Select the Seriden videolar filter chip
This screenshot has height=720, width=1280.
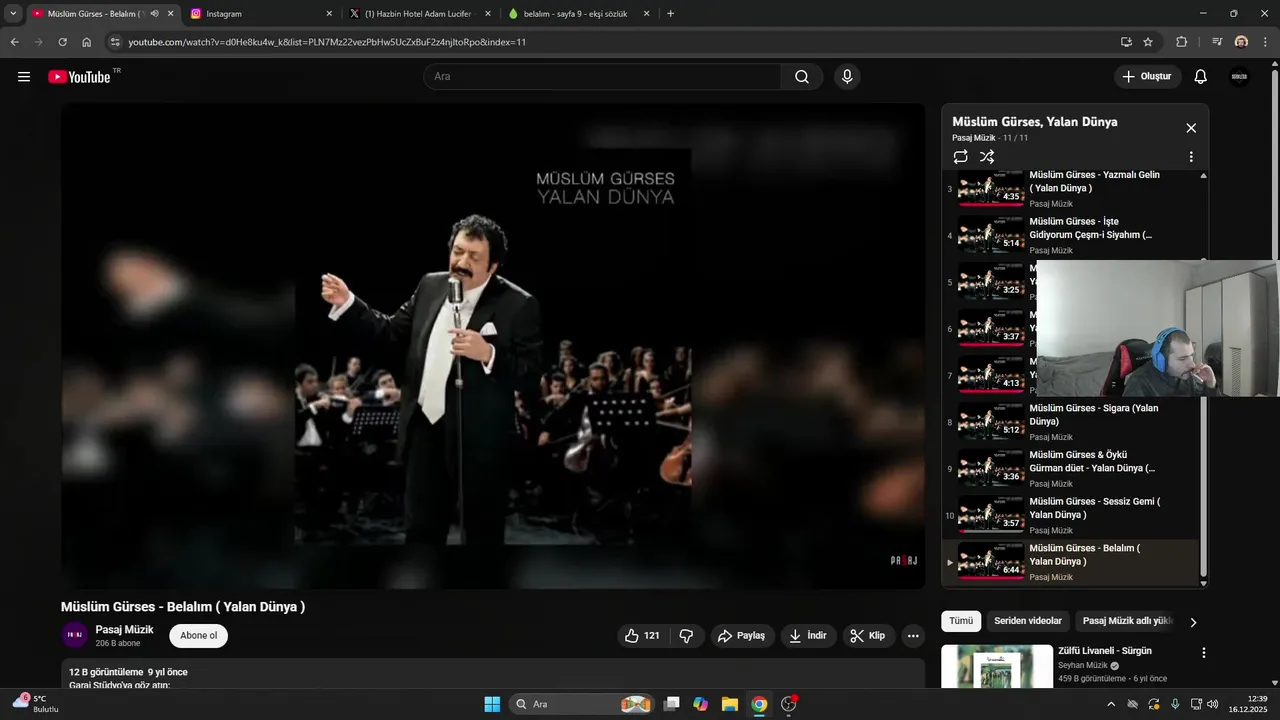(x=1028, y=621)
